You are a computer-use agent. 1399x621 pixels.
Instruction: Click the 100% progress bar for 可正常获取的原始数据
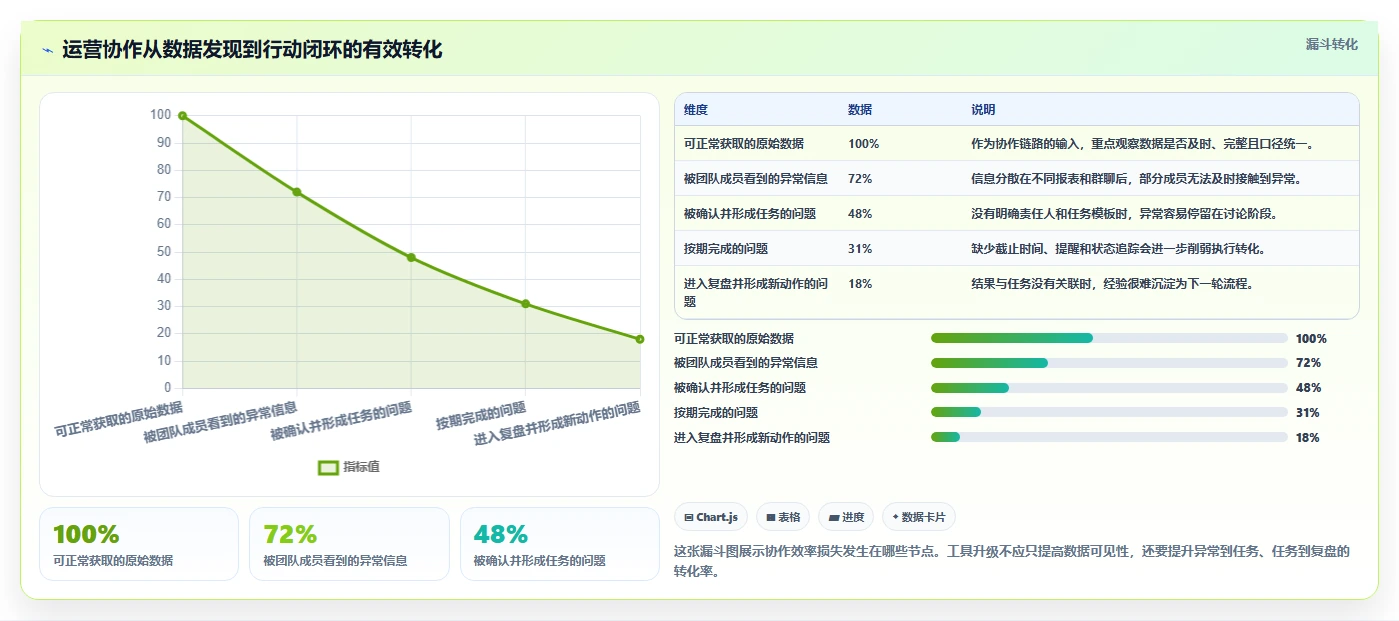[x=1109, y=338]
